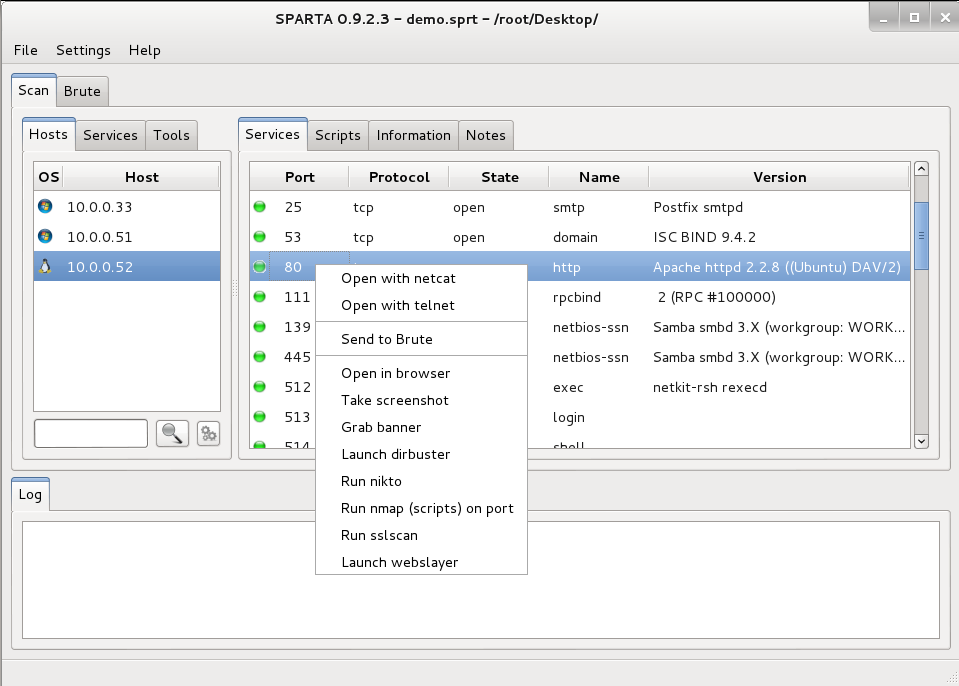Click the green status dot for port 80
Screen dimensions: 959x686
coord(259,267)
